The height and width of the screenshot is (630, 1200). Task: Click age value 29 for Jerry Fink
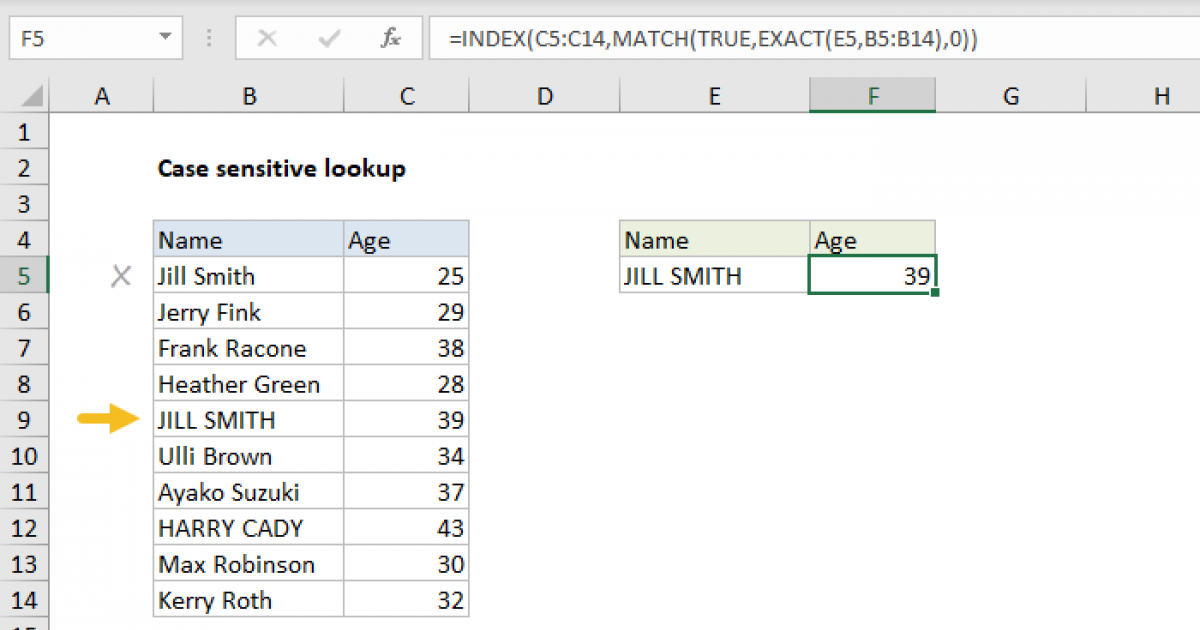pos(406,312)
